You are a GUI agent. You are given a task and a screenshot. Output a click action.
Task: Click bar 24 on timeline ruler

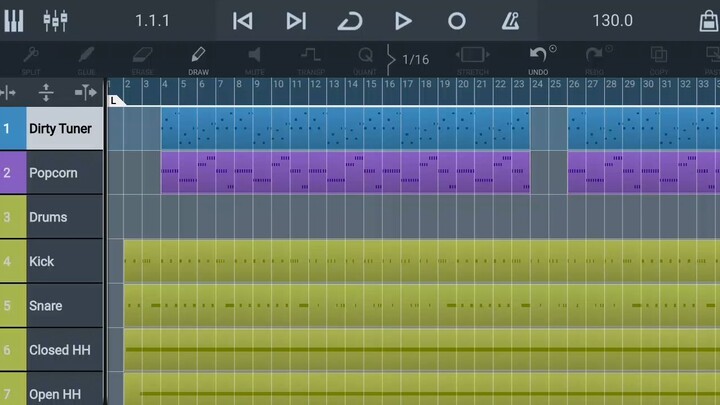tap(538, 85)
